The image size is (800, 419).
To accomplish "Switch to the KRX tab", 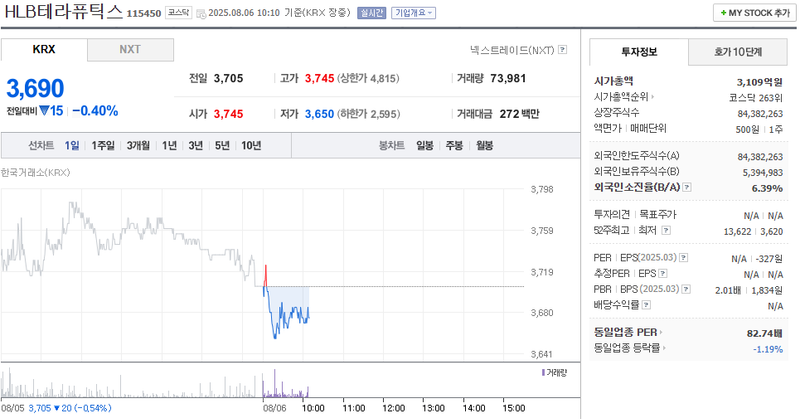I will pos(44,50).
